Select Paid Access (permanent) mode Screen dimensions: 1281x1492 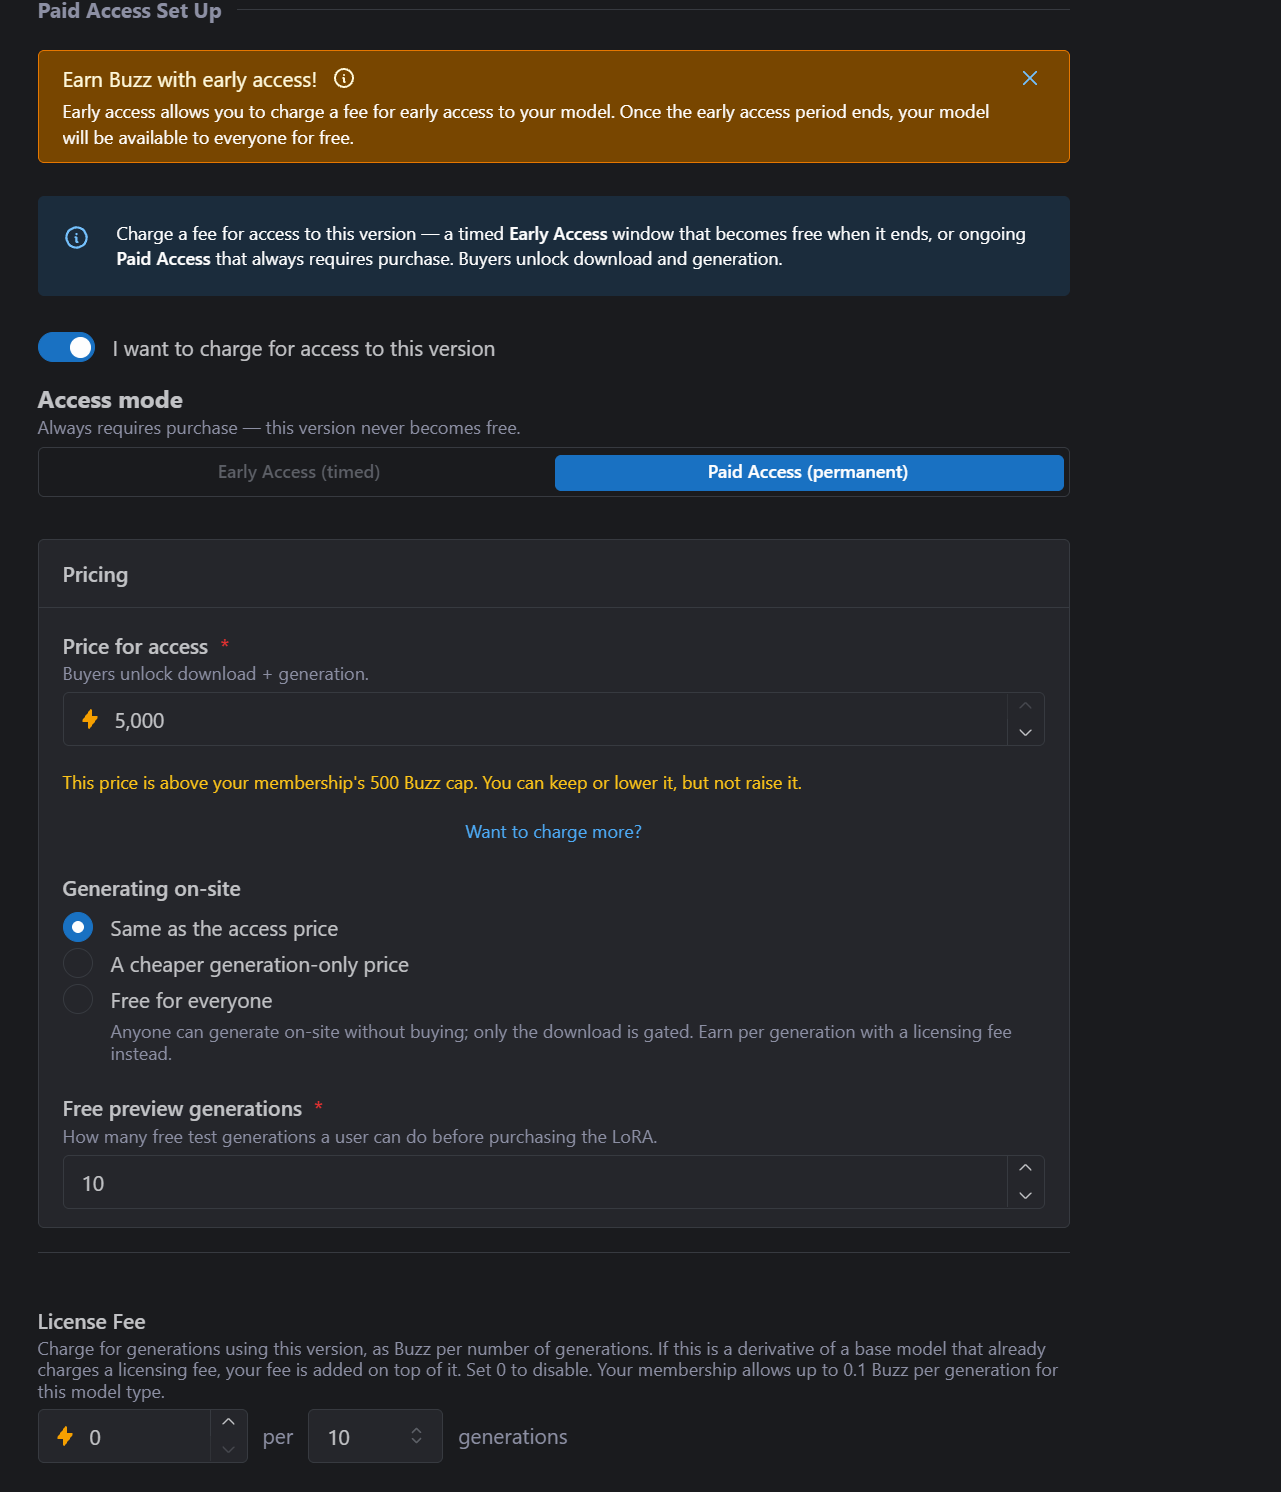pyautogui.click(x=808, y=472)
